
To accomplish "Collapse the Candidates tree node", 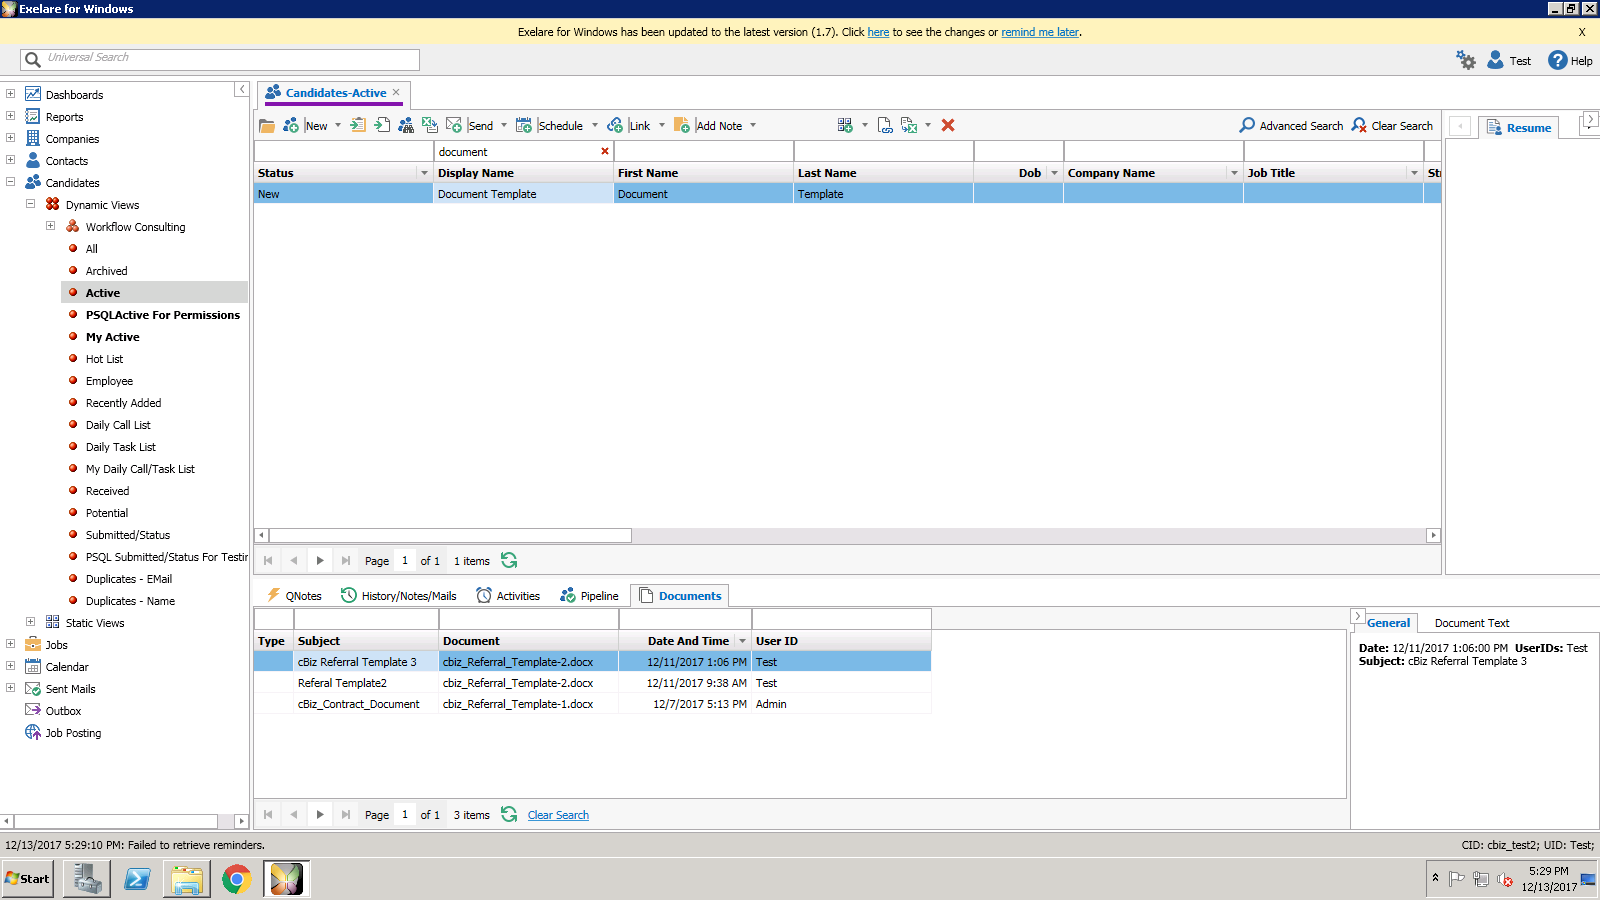I will click(10, 182).
